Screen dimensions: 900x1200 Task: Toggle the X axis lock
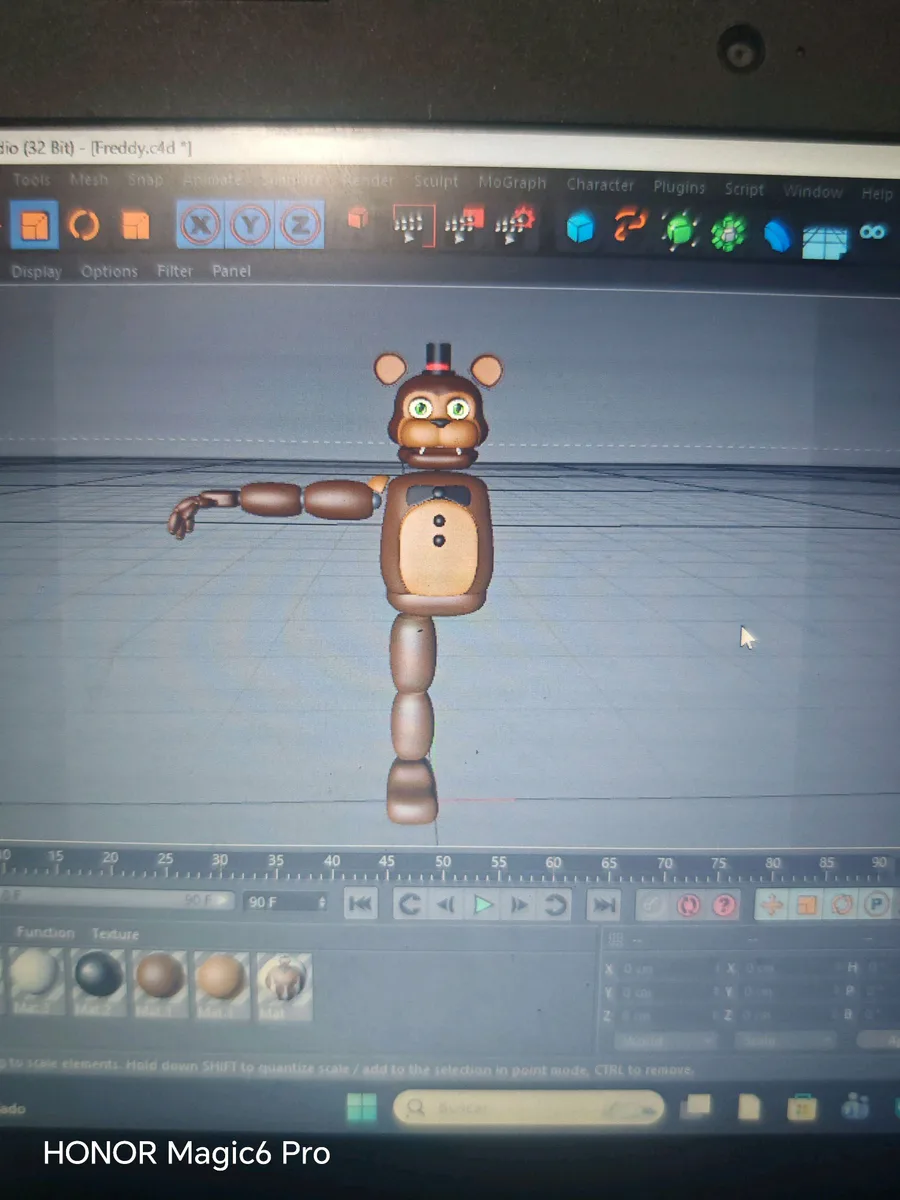(x=200, y=225)
